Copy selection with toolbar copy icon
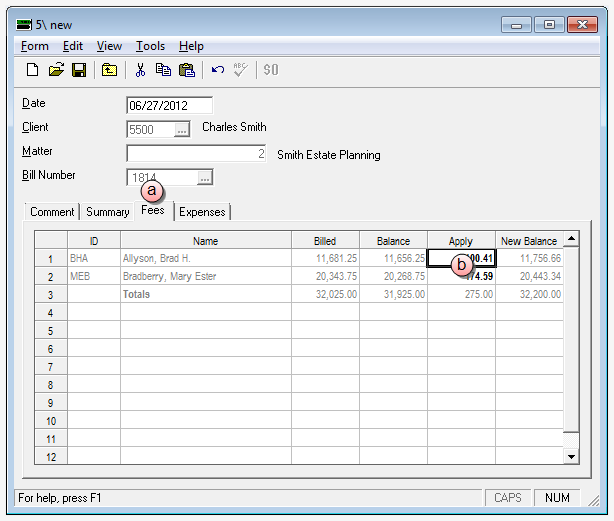Image resolution: width=614 pixels, height=521 pixels. [x=163, y=70]
